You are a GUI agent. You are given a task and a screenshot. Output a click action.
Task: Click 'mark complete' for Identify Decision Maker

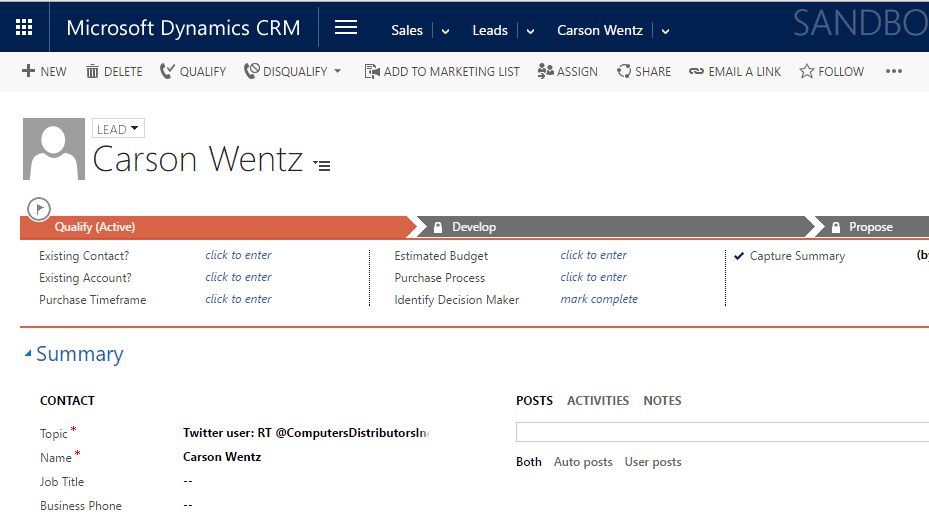[599, 299]
